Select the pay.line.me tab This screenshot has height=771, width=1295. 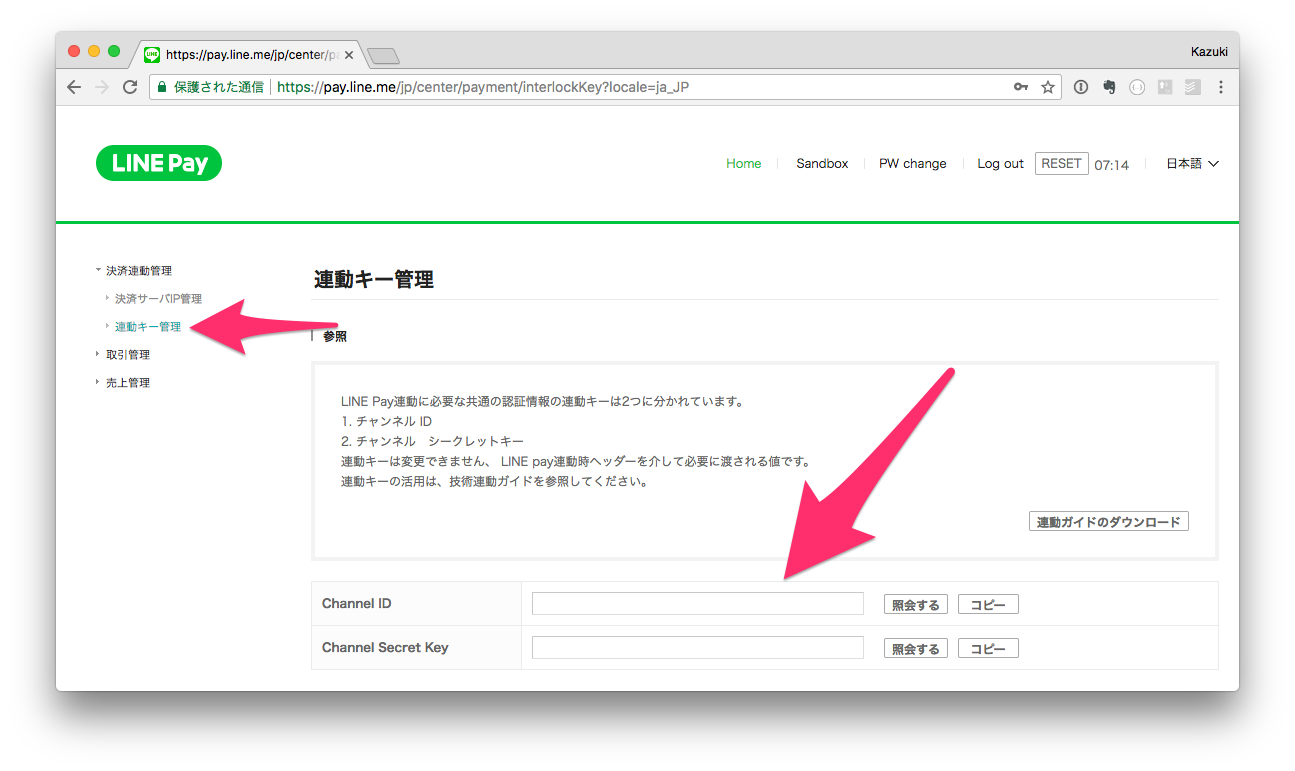(247, 55)
